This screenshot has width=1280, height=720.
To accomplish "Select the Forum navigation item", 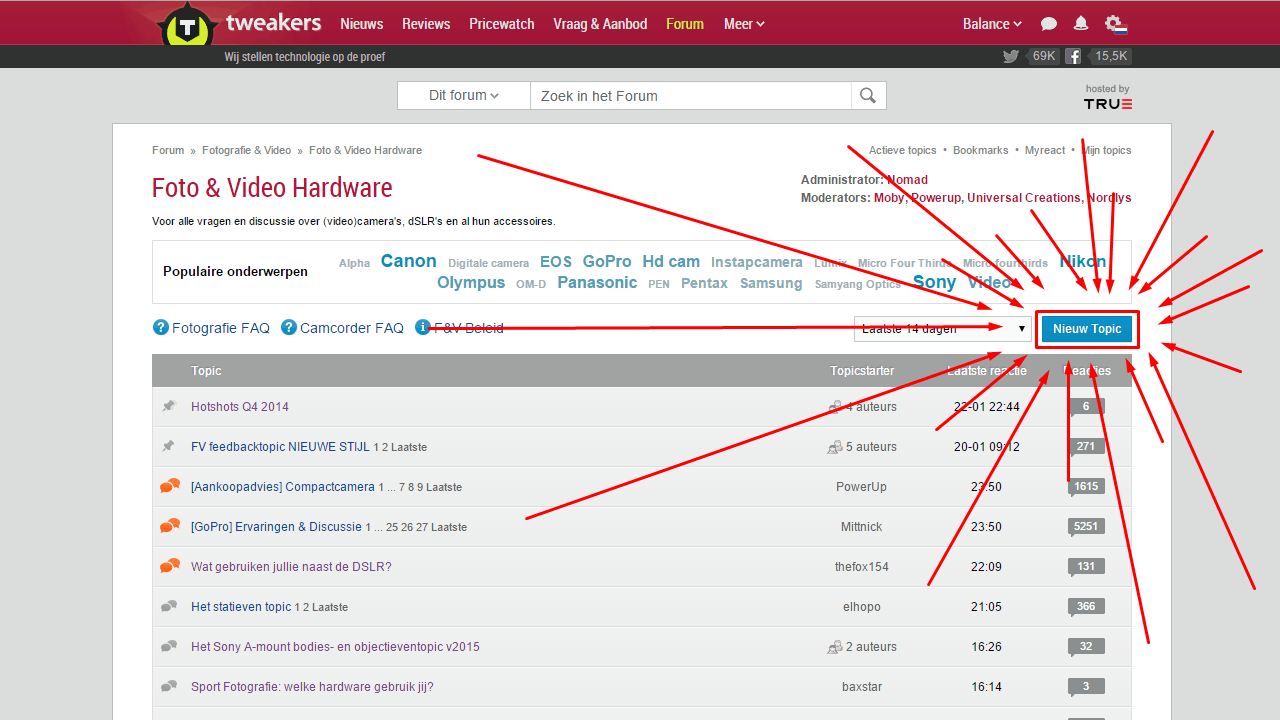I will [685, 24].
